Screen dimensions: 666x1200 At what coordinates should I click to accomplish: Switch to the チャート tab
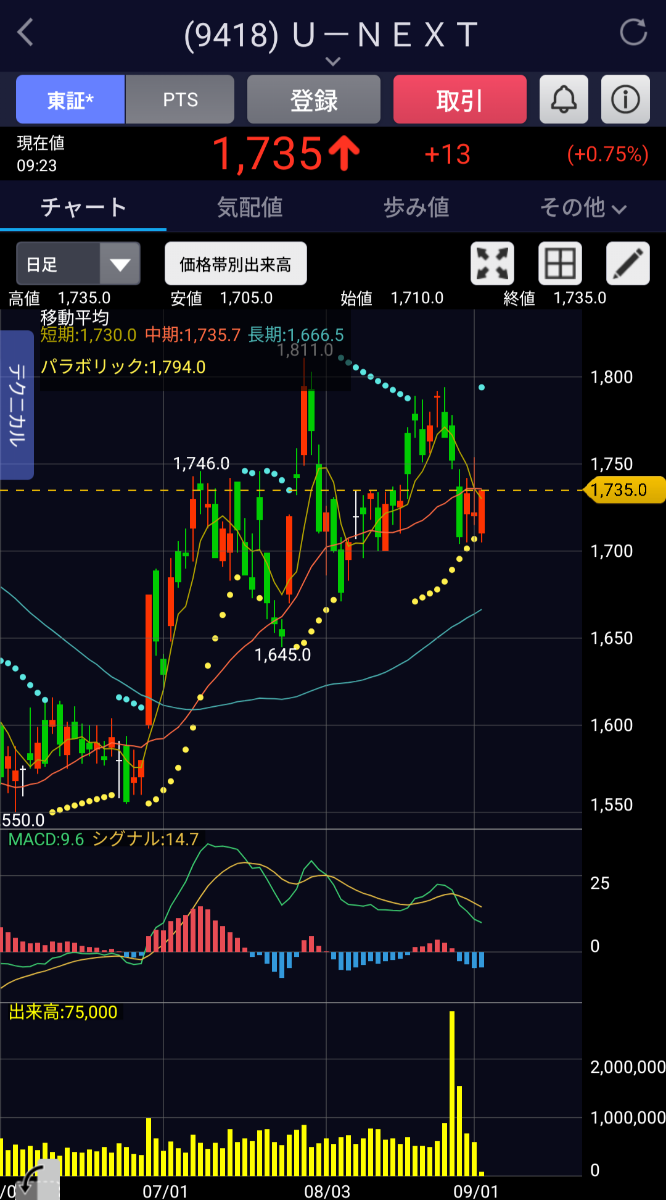(83, 207)
